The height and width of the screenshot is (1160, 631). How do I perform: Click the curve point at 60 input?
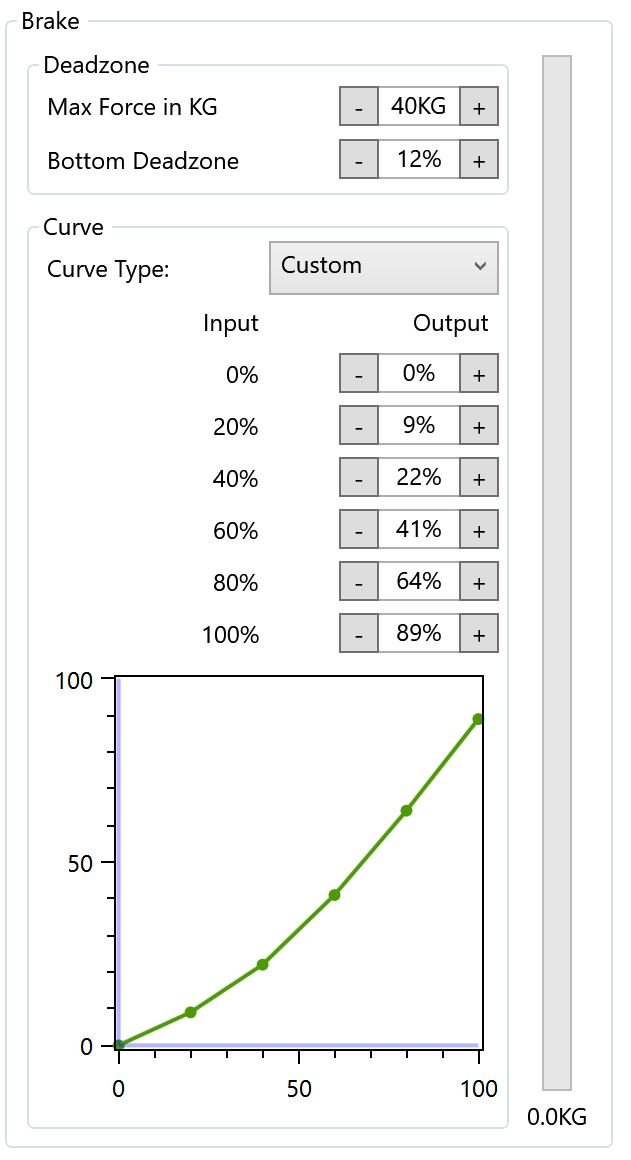point(334,895)
